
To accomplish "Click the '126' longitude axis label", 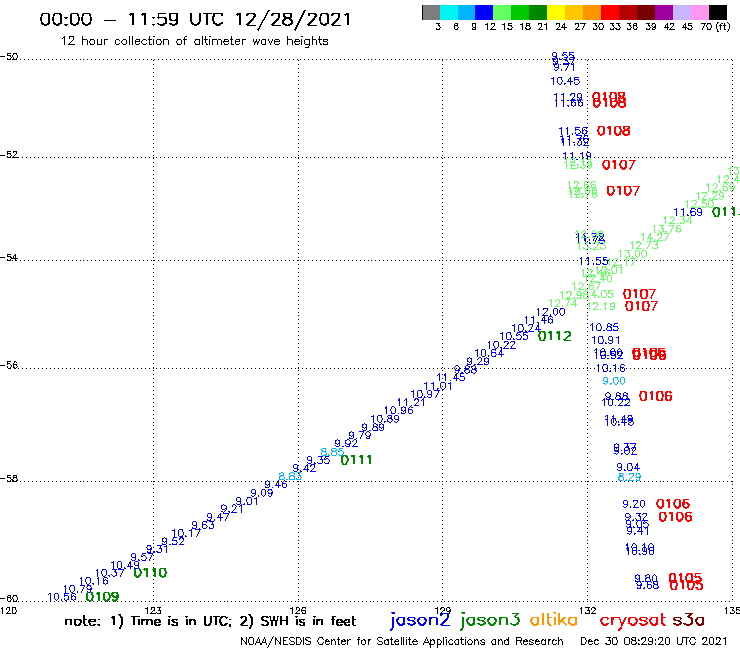I will [298, 610].
